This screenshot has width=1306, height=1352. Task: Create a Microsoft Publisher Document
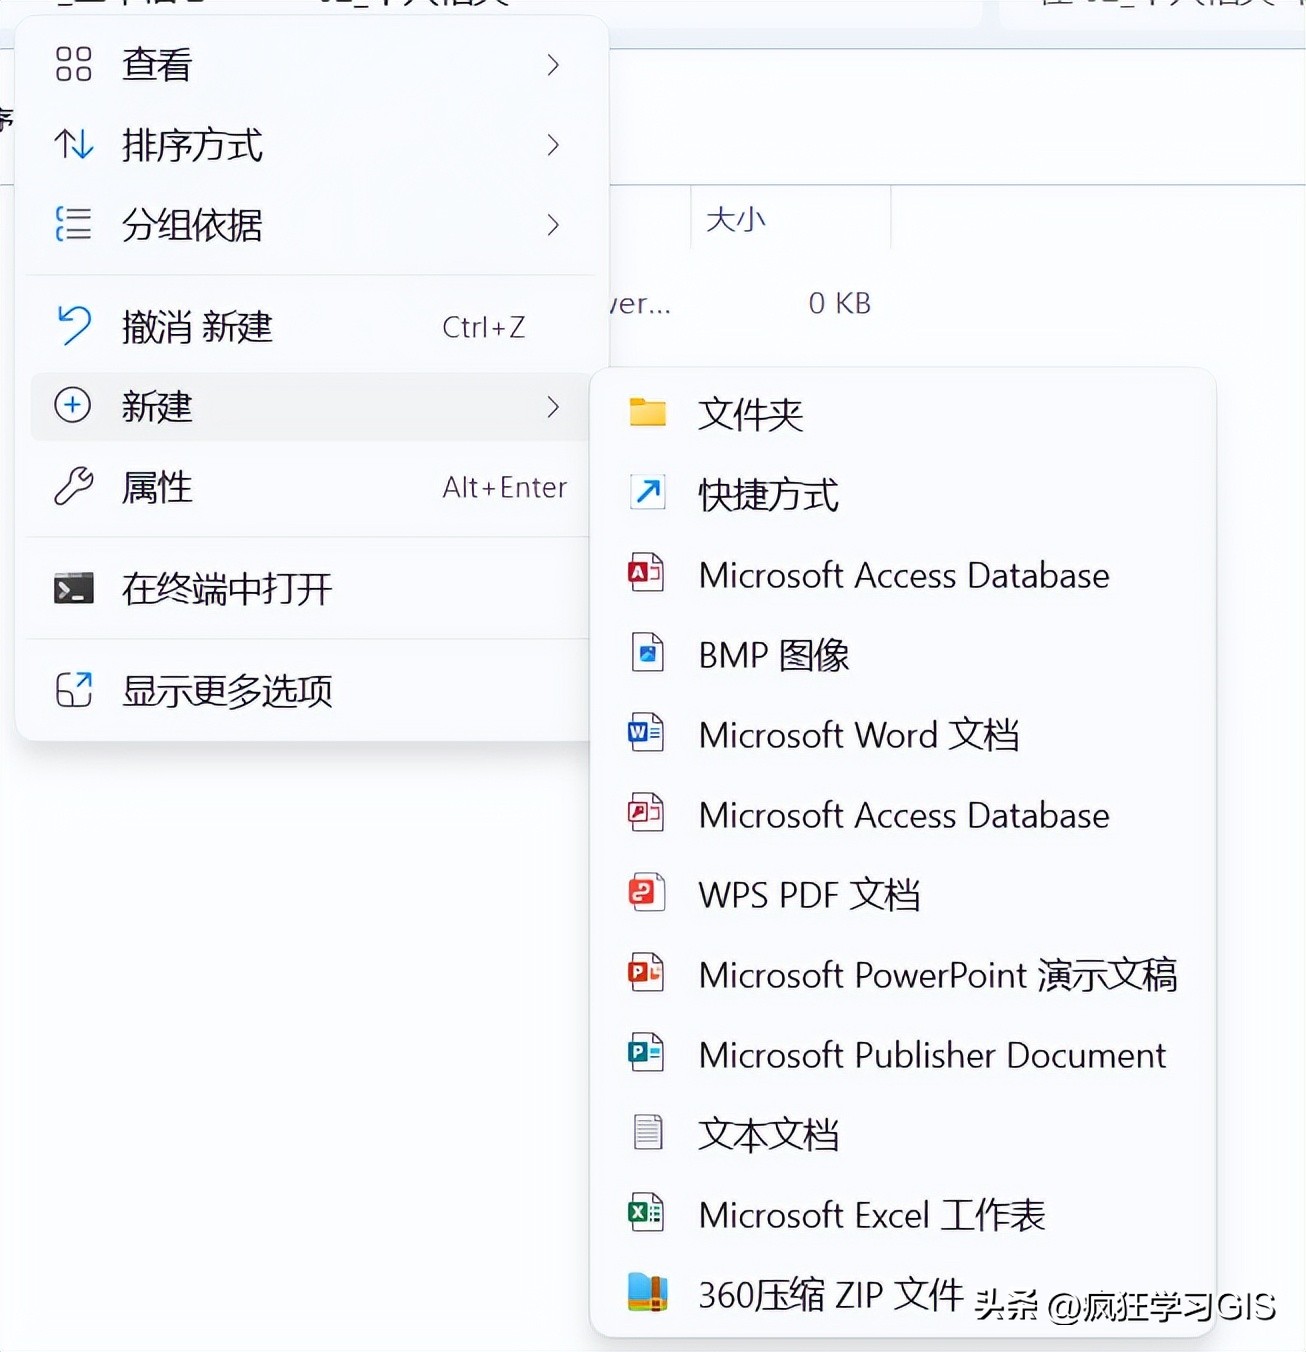pos(903,1054)
